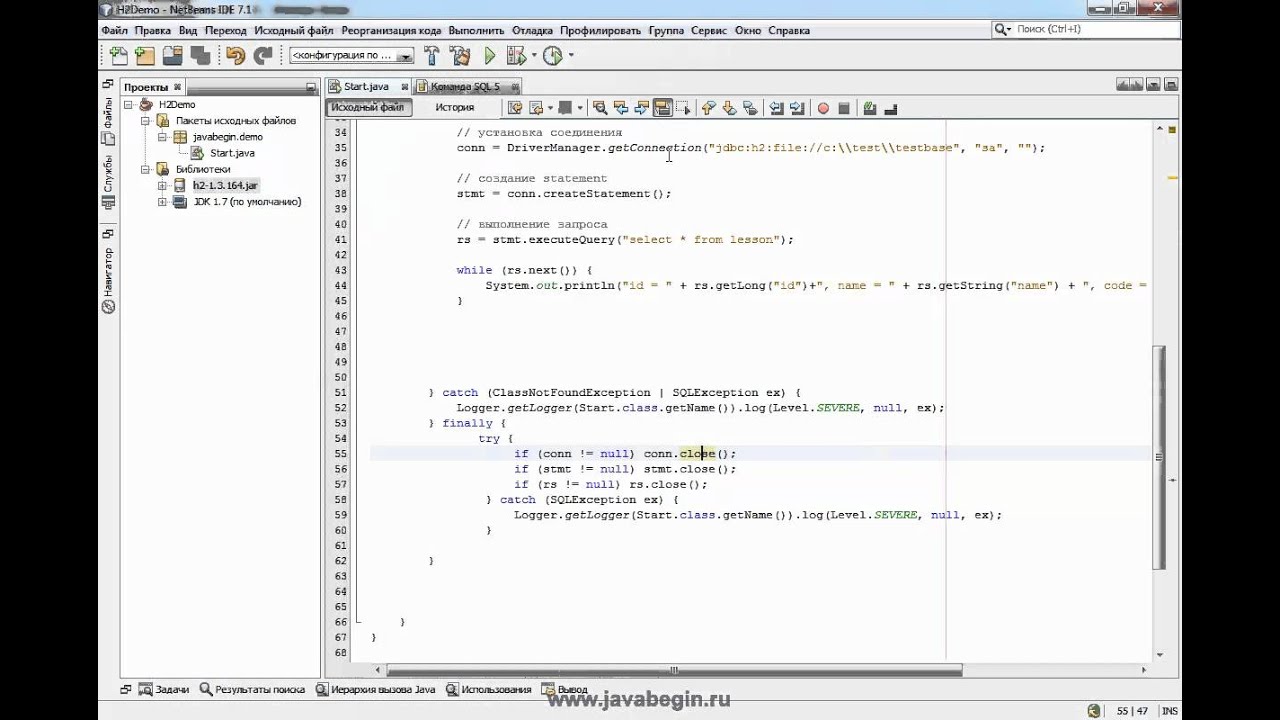Toggle Highlight Search in editor toolbar
The image size is (1280, 720).
click(663, 108)
